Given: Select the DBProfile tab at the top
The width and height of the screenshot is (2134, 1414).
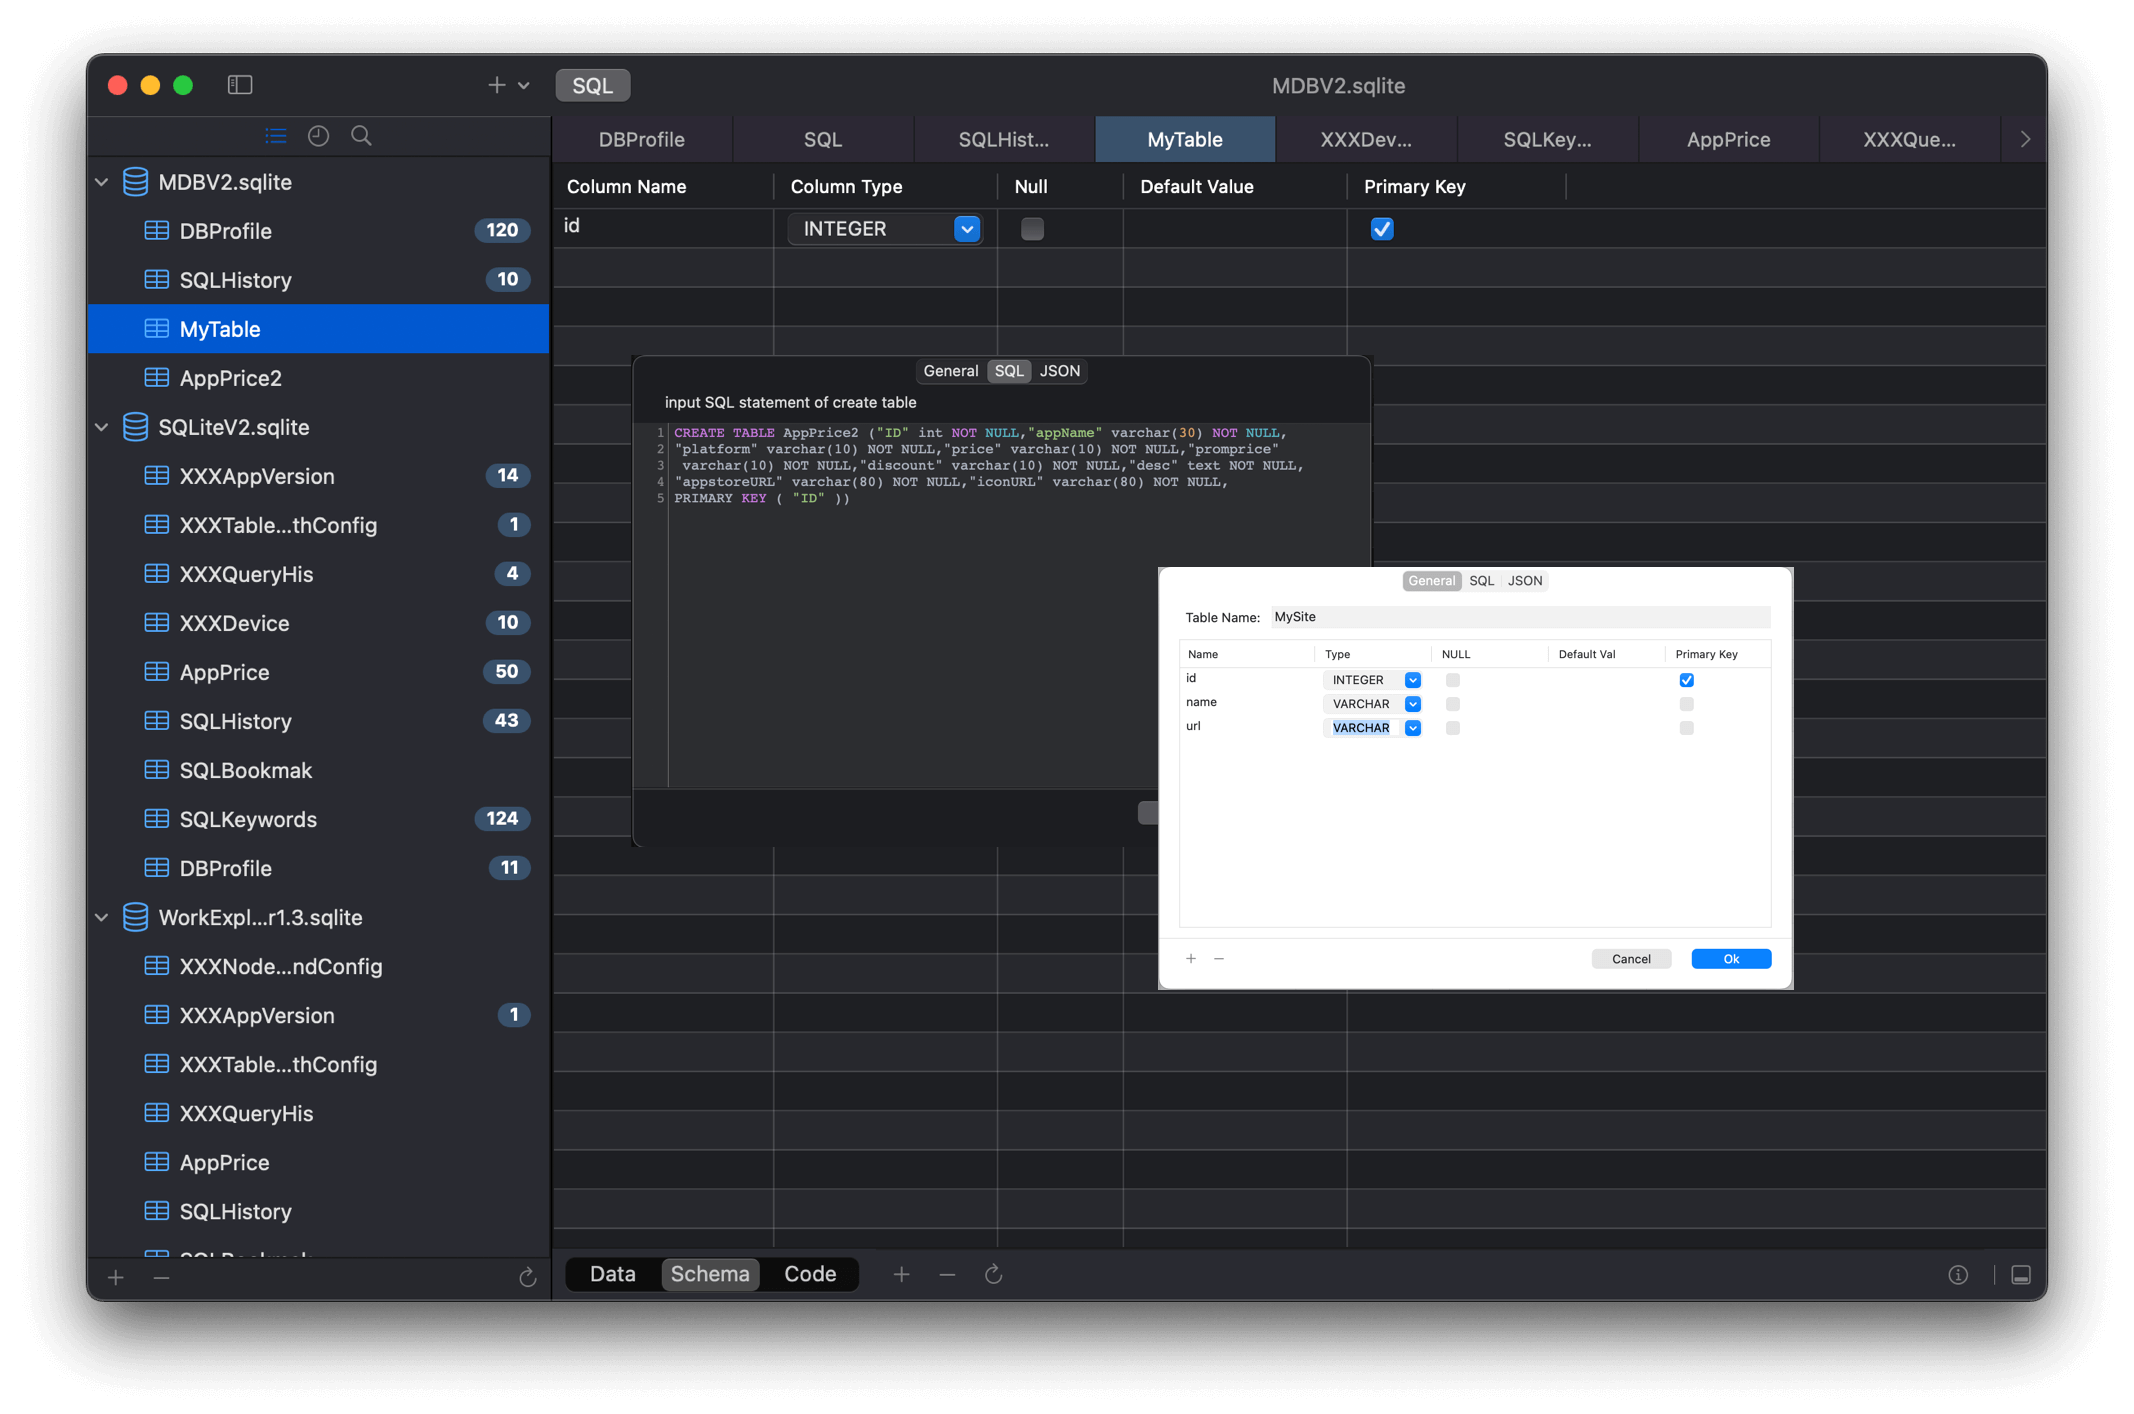Looking at the screenshot, I should (641, 139).
